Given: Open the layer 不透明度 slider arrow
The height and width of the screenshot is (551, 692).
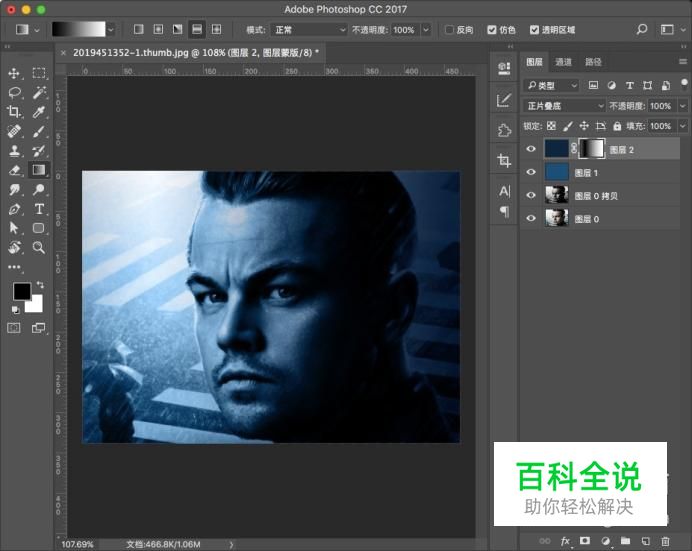Looking at the screenshot, I should coord(683,106).
